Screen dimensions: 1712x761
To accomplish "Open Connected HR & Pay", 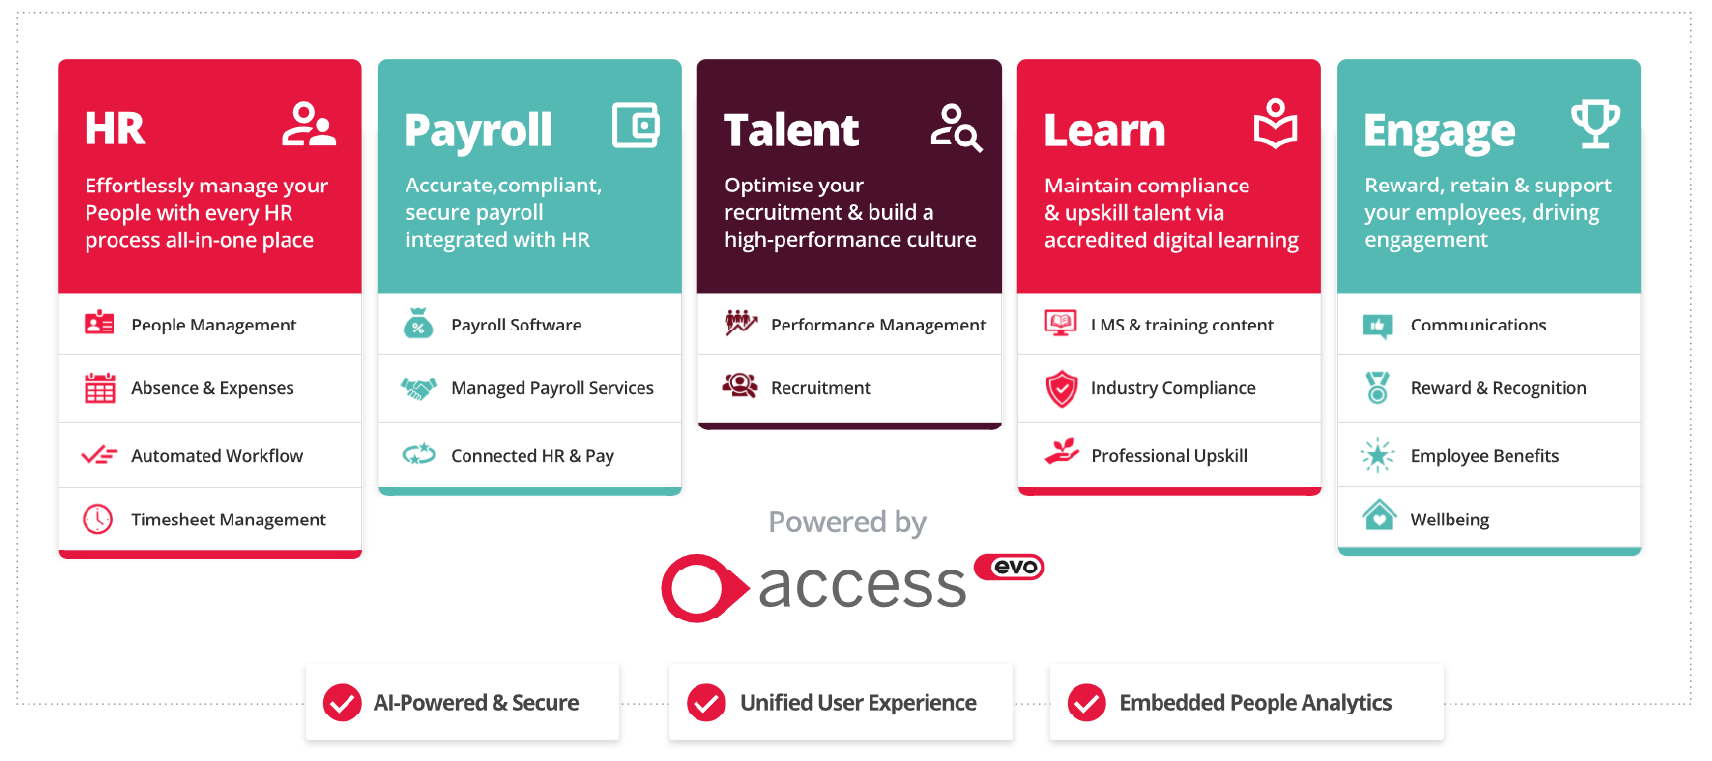I will [530, 456].
